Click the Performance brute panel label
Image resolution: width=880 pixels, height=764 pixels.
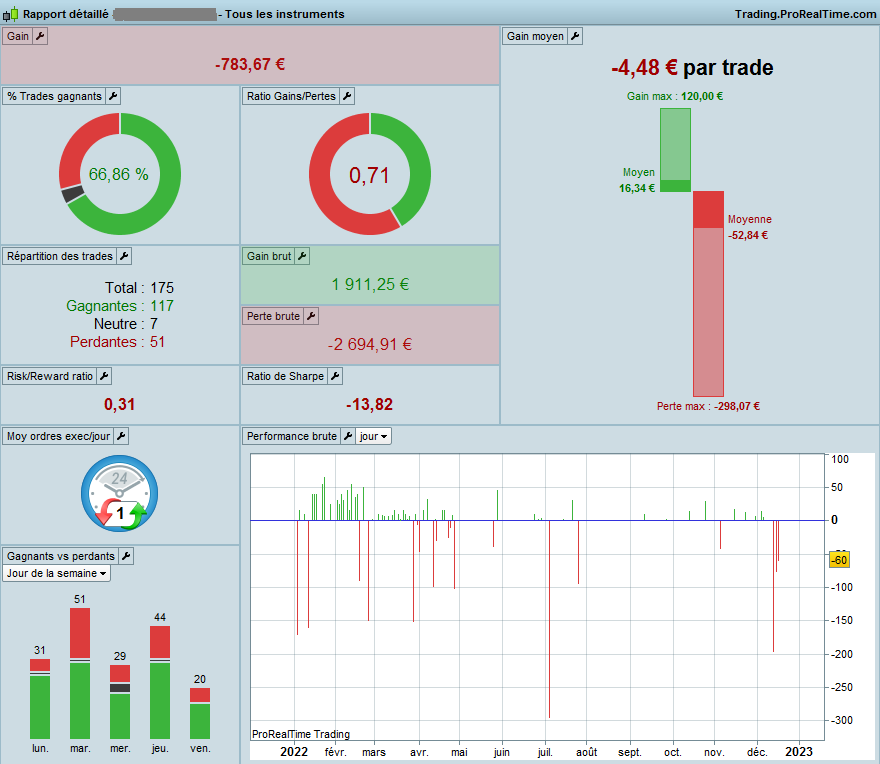pos(291,436)
